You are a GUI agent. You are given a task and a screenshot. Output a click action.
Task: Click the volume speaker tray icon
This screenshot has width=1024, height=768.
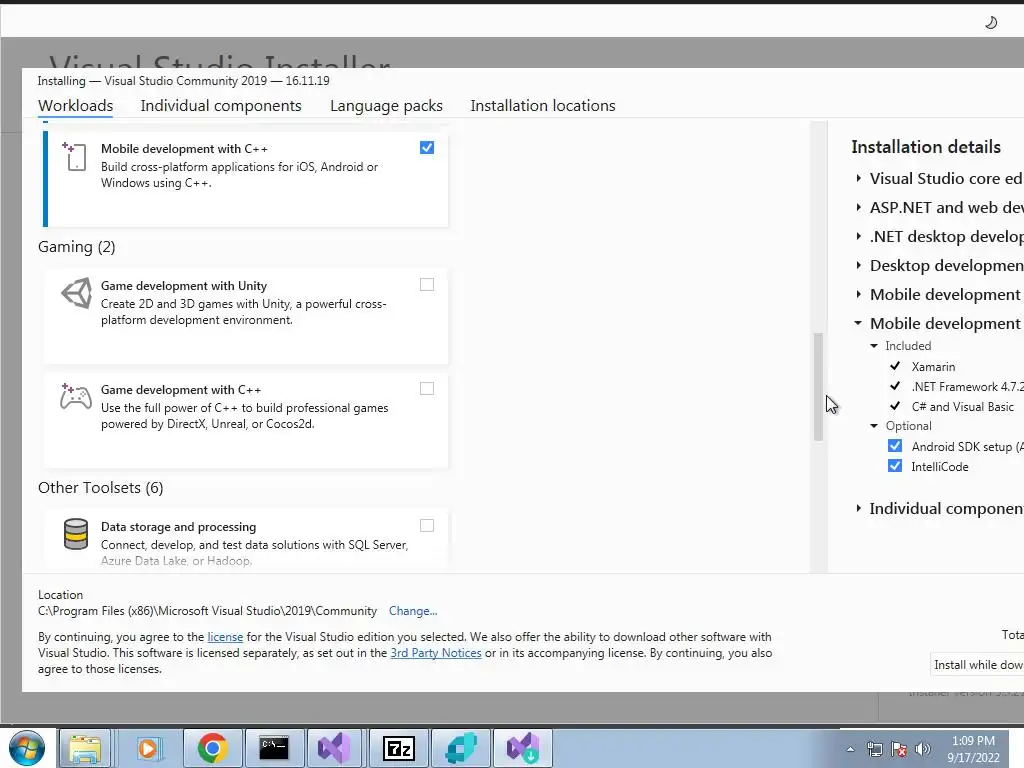coord(923,749)
